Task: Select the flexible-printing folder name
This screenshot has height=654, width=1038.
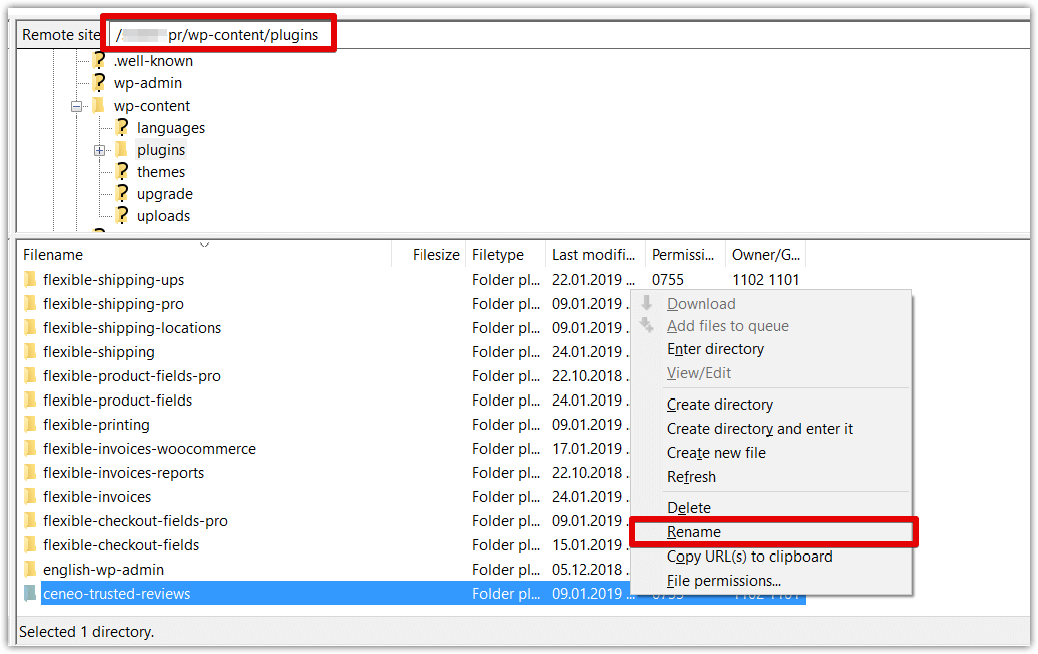Action: tap(96, 425)
